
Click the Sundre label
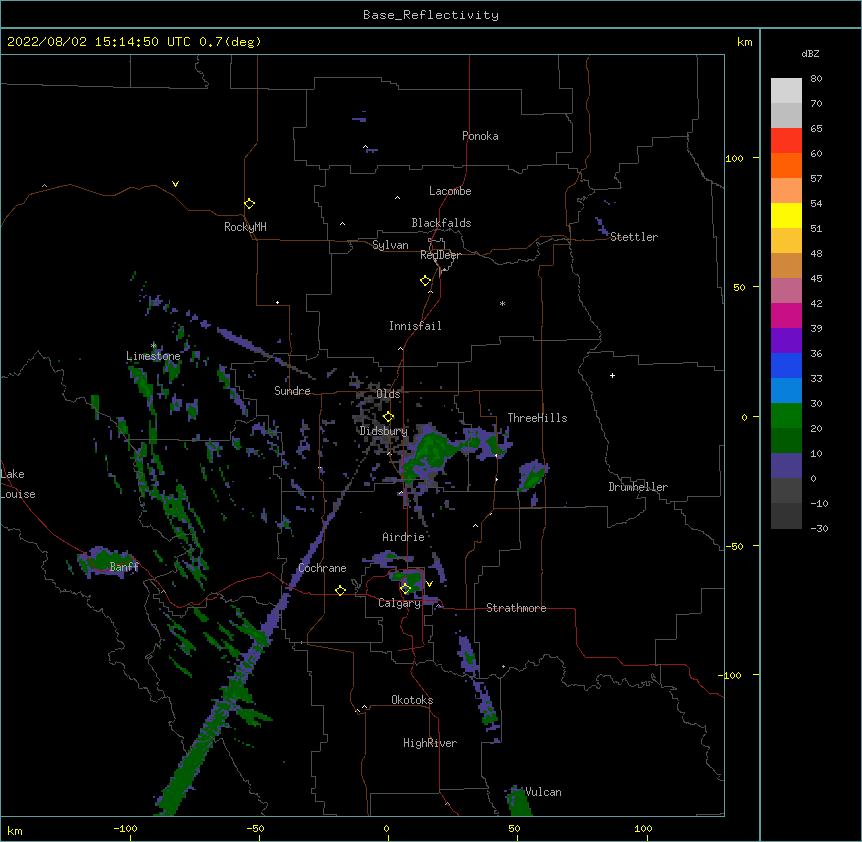[292, 391]
